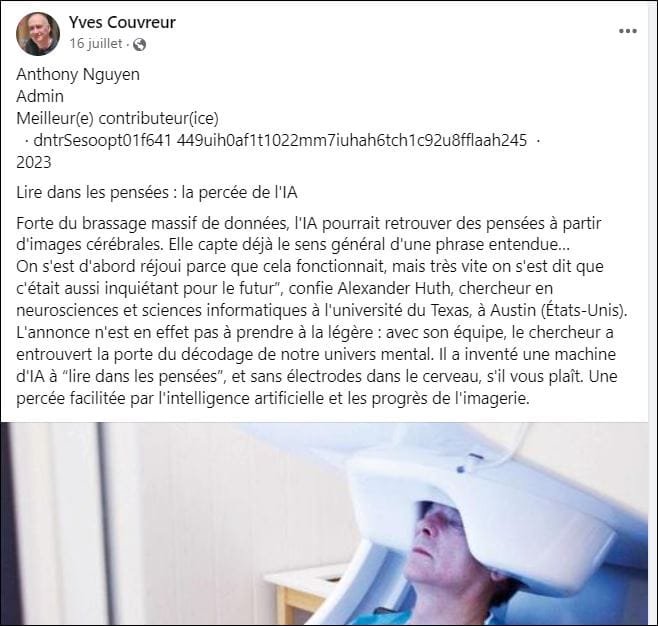658x626 pixels.
Task: Open the three-dots post options menu
Action: (x=628, y=31)
